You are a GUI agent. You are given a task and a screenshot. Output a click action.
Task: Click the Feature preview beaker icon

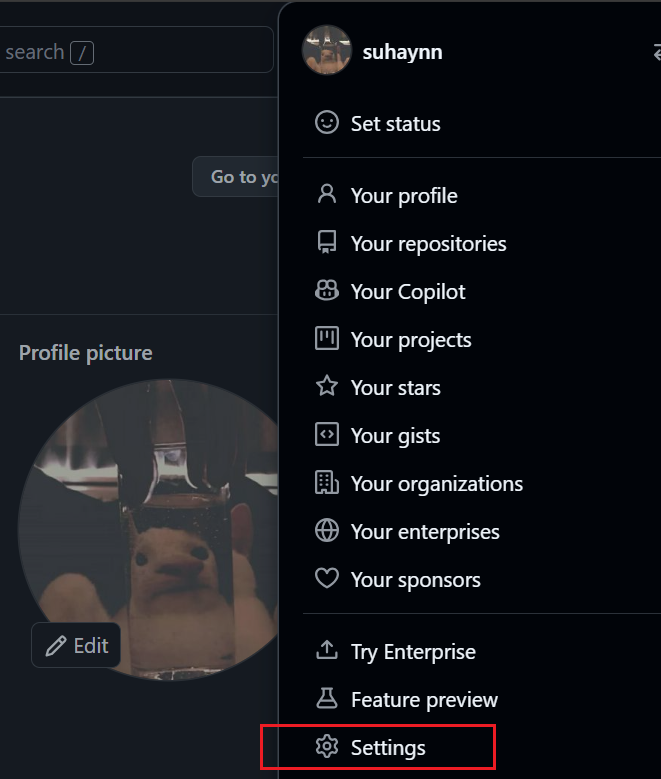[327, 699]
